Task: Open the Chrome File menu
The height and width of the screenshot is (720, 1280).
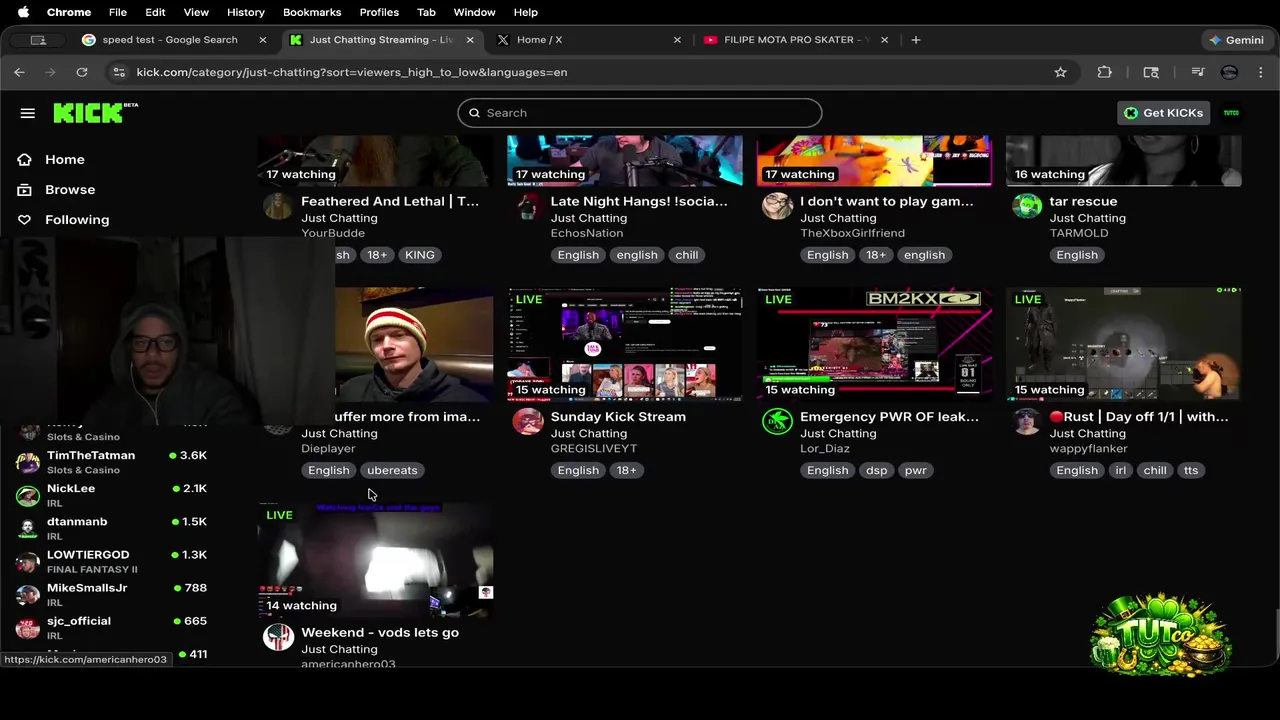Action: tap(117, 12)
